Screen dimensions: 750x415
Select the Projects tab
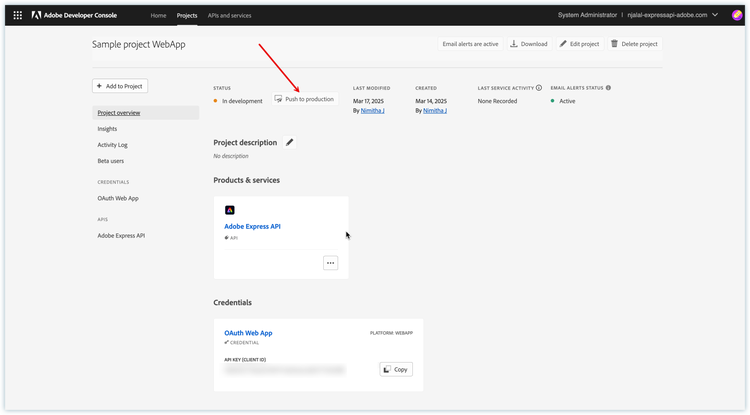187,15
